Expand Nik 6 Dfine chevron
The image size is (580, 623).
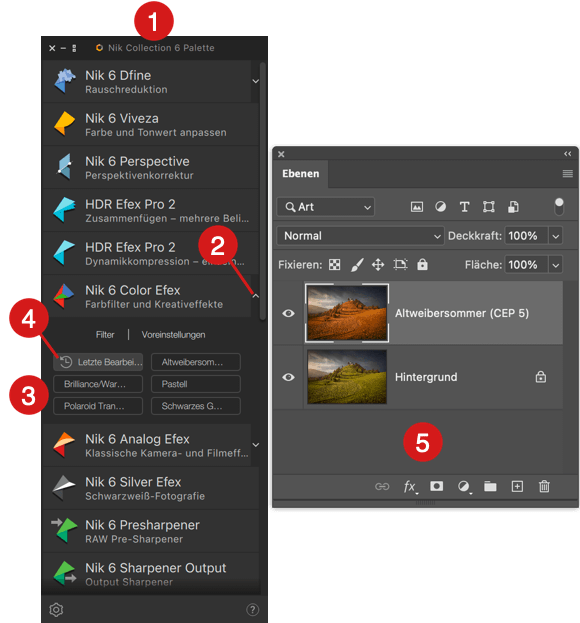point(256,81)
